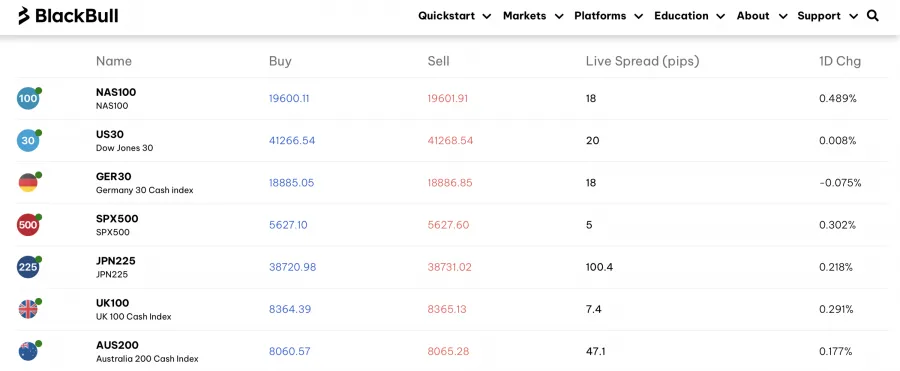Click UK100 buy price 8364.39
The width and height of the screenshot is (900, 371).
[290, 309]
